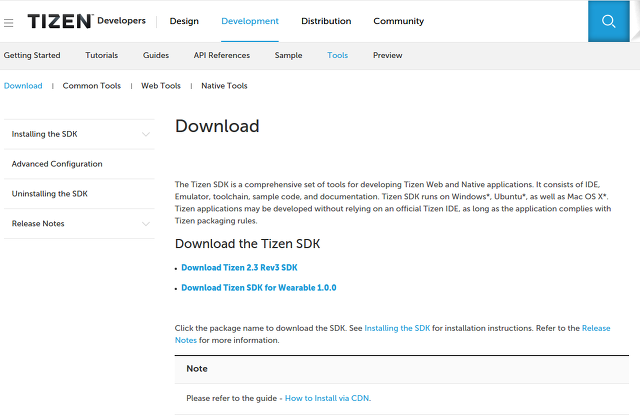Expand the Release Notes chevron

[146, 224]
